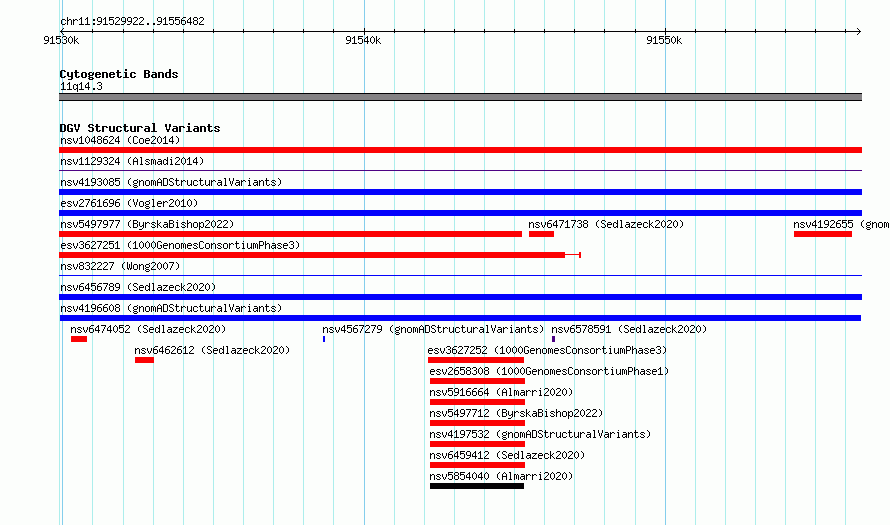
Task: Click the tiny blue nsv4567279 marker
Action: point(324,339)
